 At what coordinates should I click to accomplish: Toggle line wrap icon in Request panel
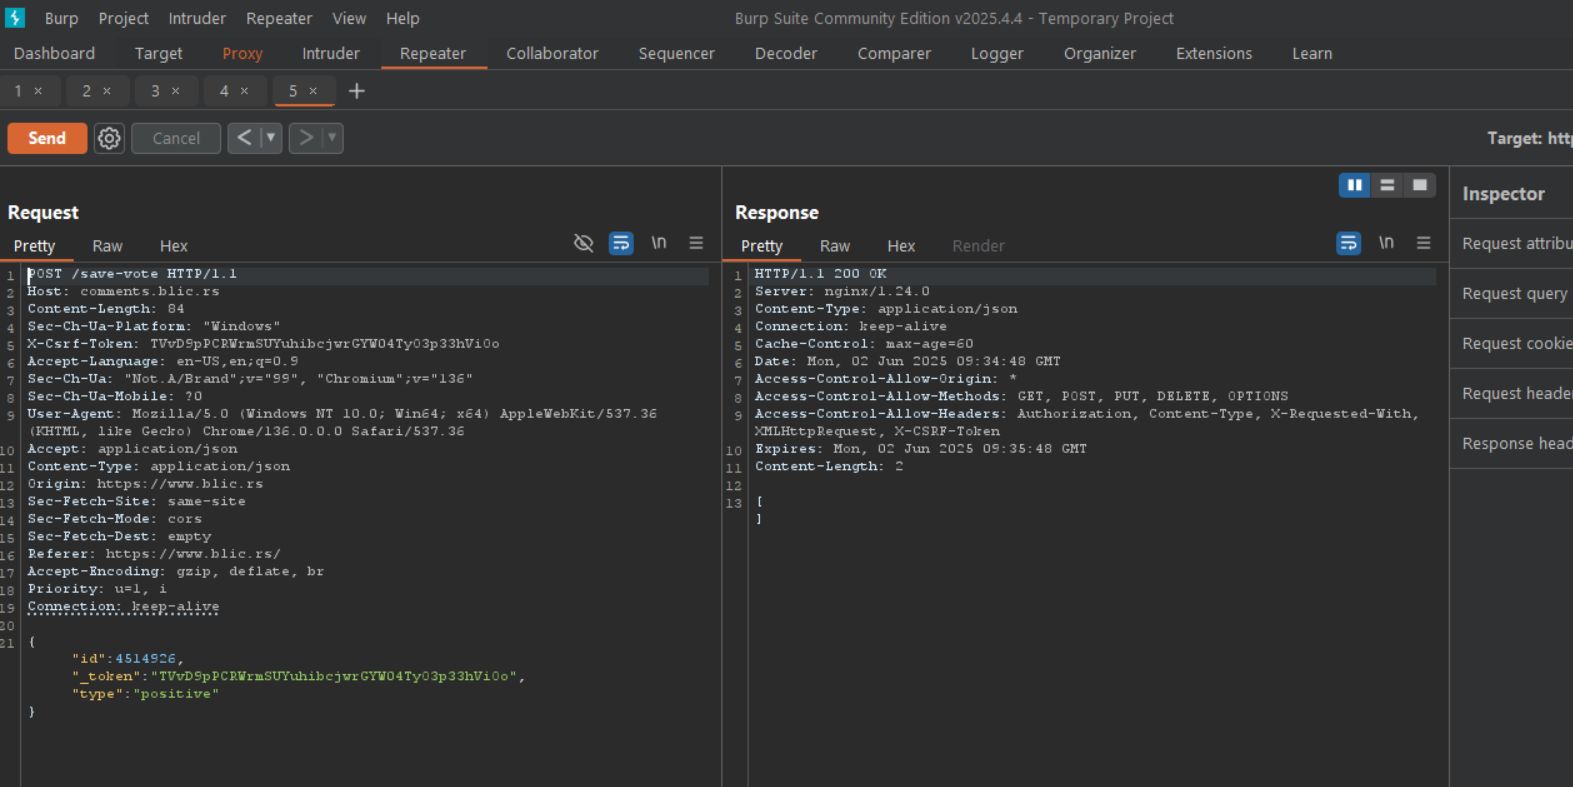(x=621, y=243)
